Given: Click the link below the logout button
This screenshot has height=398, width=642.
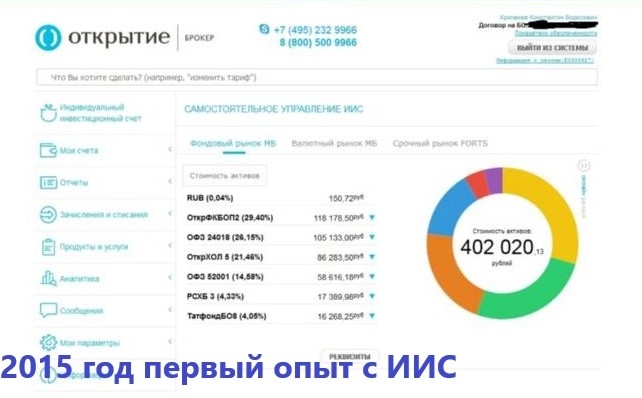Looking at the screenshot, I should click(545, 61).
